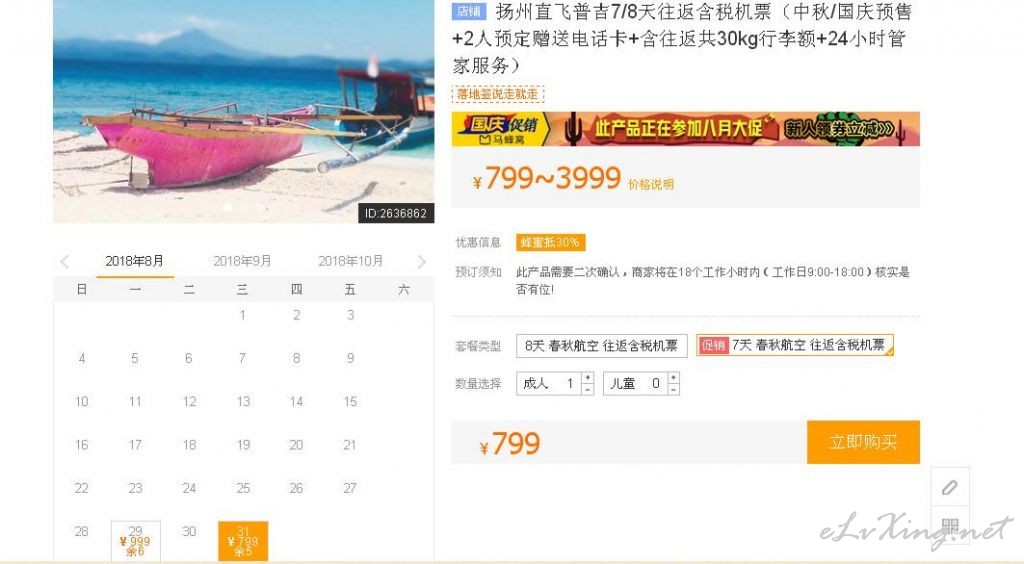Open feedback pencil icon on right sidebar
The image size is (1024, 564).
[950, 487]
